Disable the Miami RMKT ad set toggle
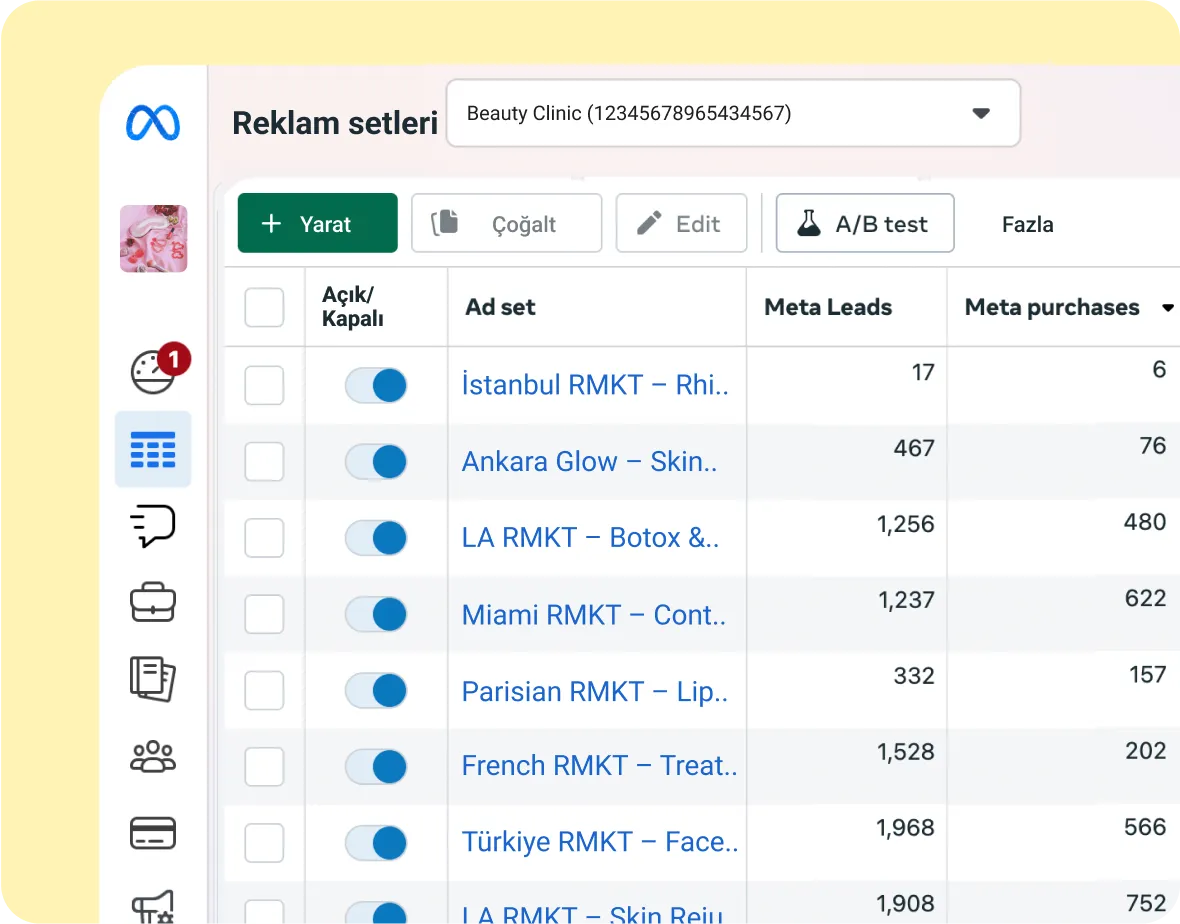1180x924 pixels. pyautogui.click(x=376, y=614)
